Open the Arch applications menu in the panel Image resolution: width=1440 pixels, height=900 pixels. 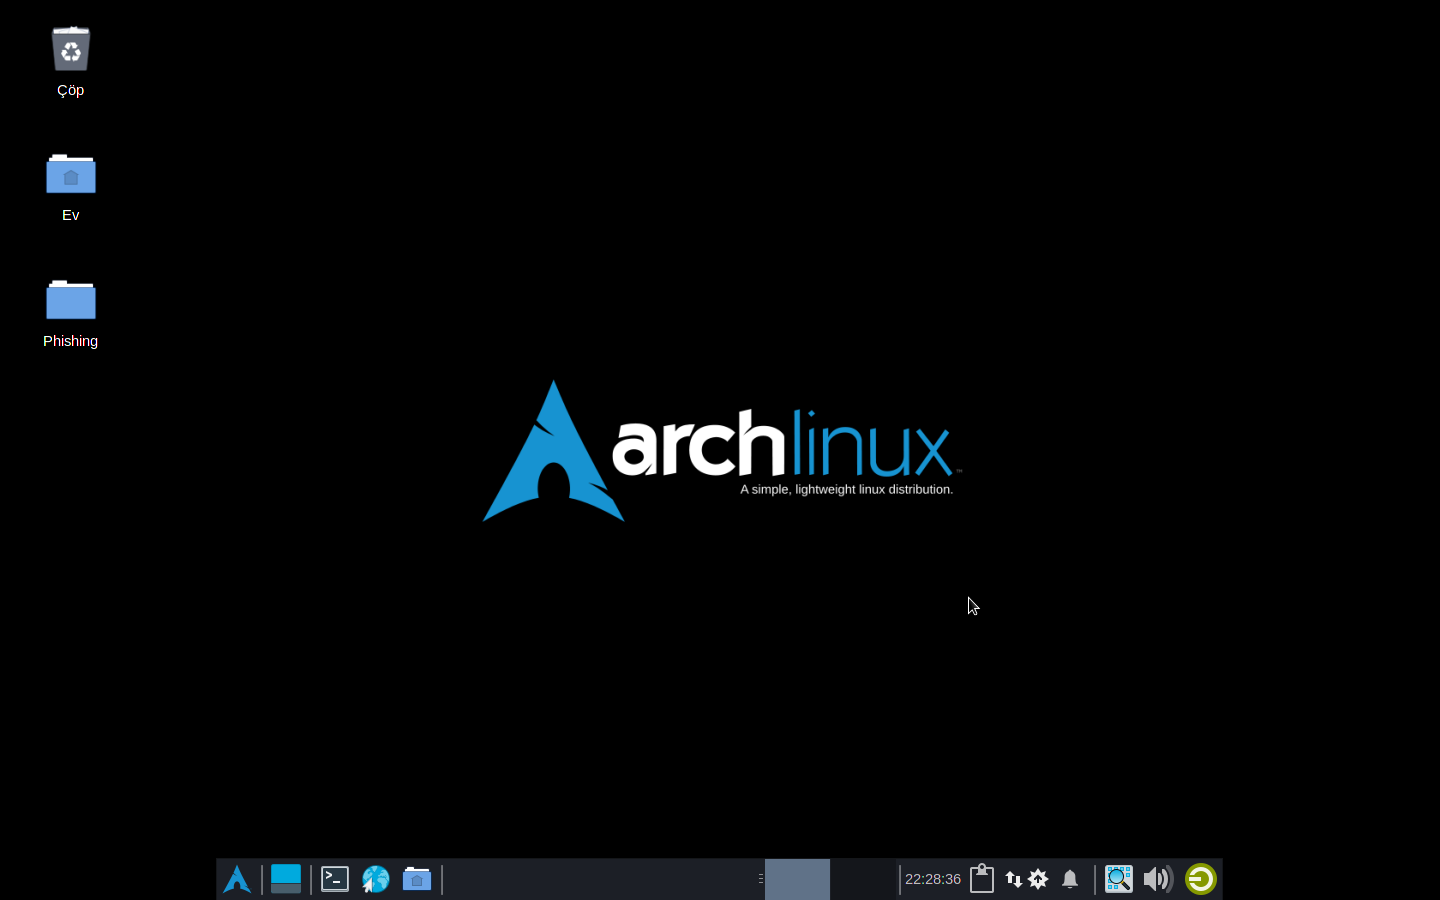(237, 879)
